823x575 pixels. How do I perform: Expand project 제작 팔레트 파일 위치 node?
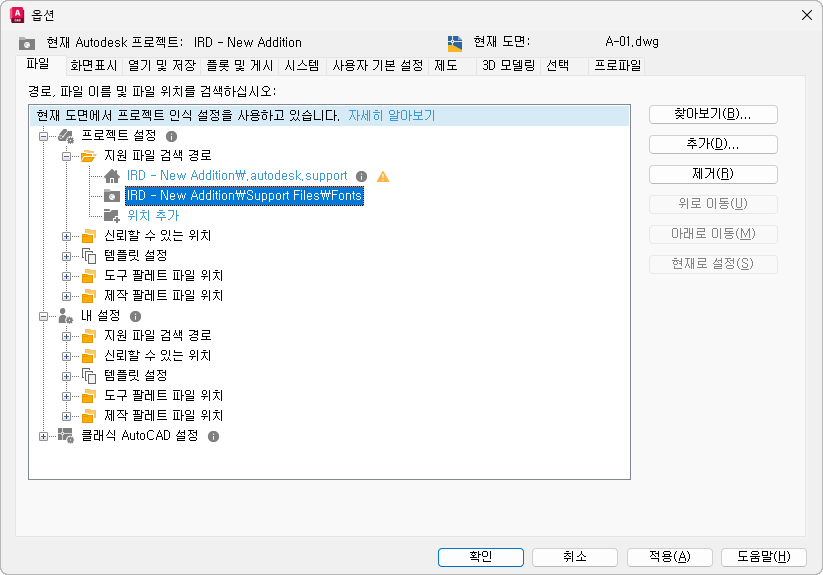[66, 296]
